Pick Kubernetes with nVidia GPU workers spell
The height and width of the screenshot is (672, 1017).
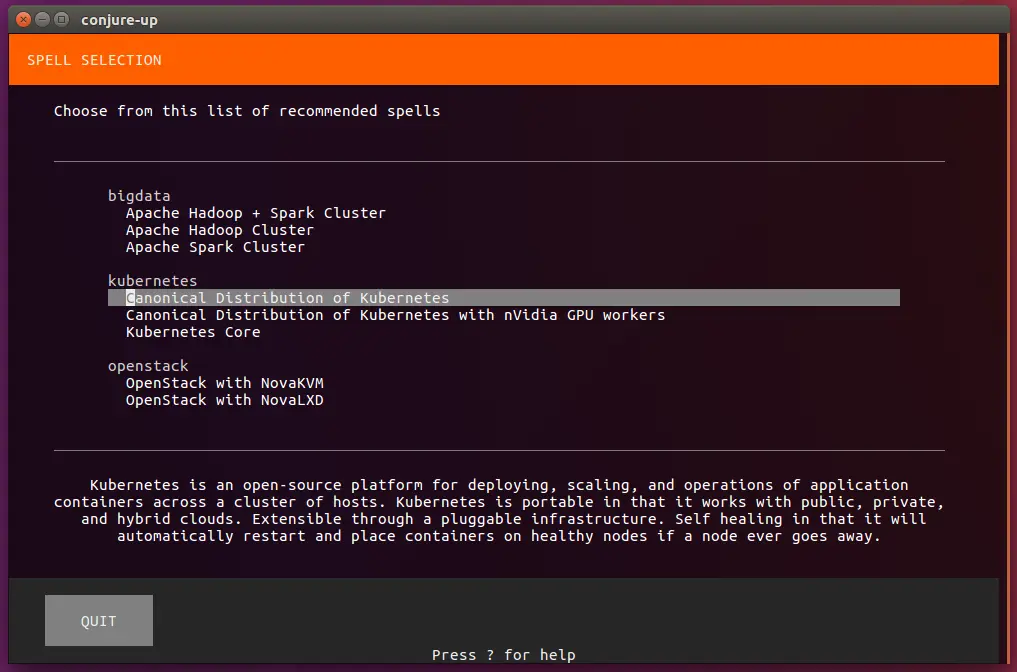(395, 315)
